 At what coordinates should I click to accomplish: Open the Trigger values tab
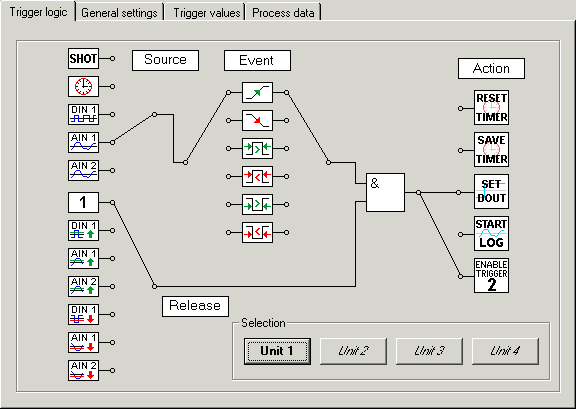click(206, 13)
